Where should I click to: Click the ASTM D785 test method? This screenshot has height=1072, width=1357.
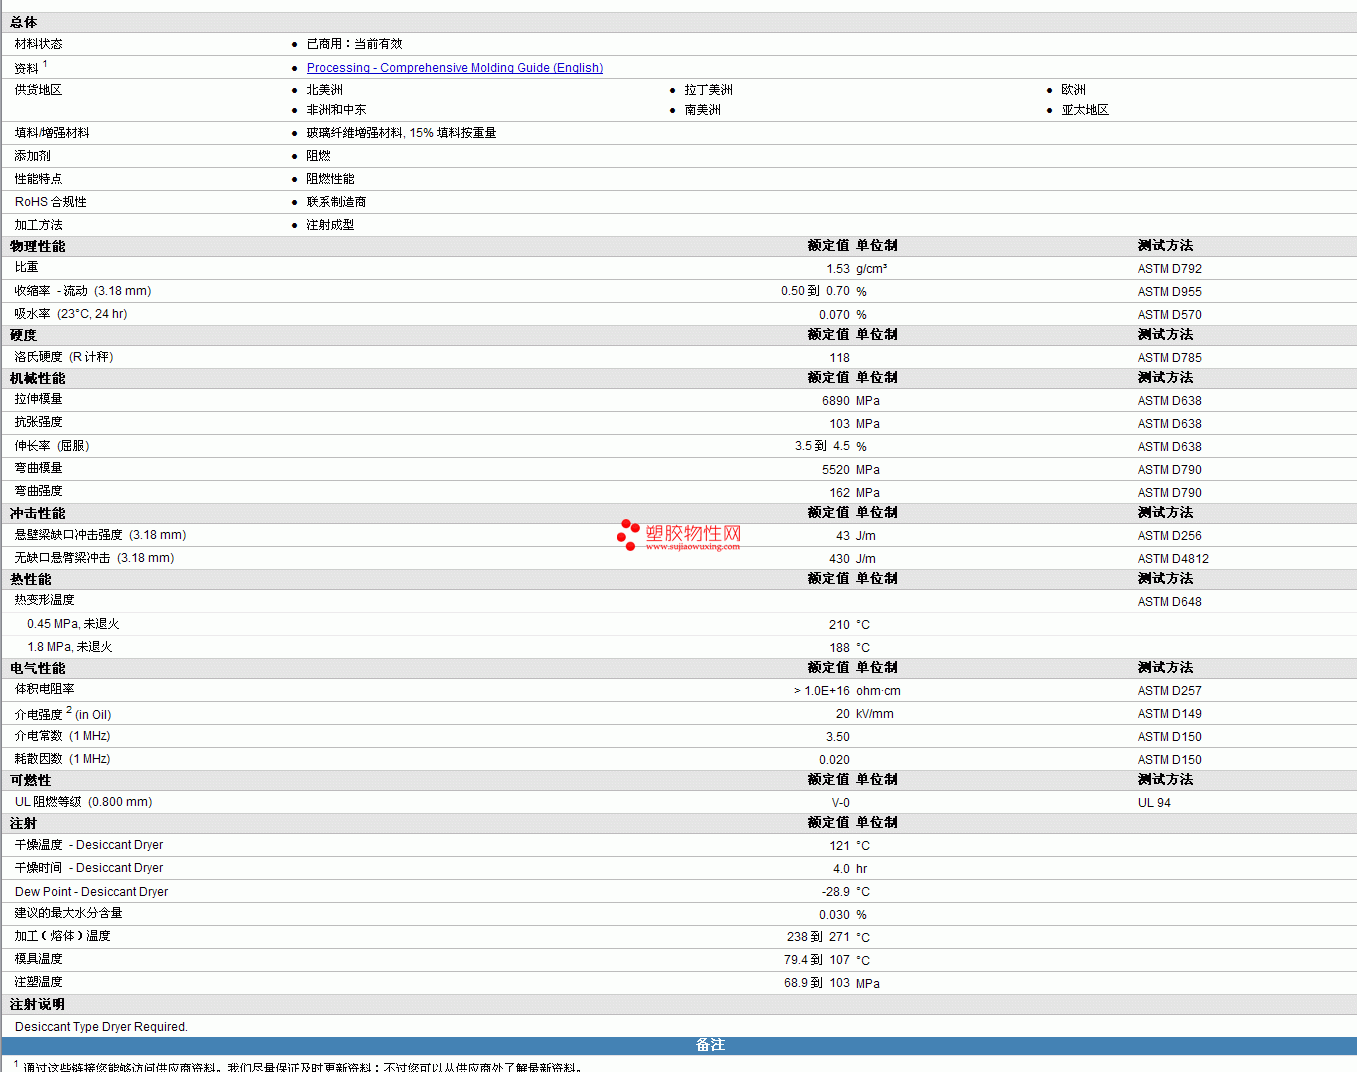pos(1170,358)
